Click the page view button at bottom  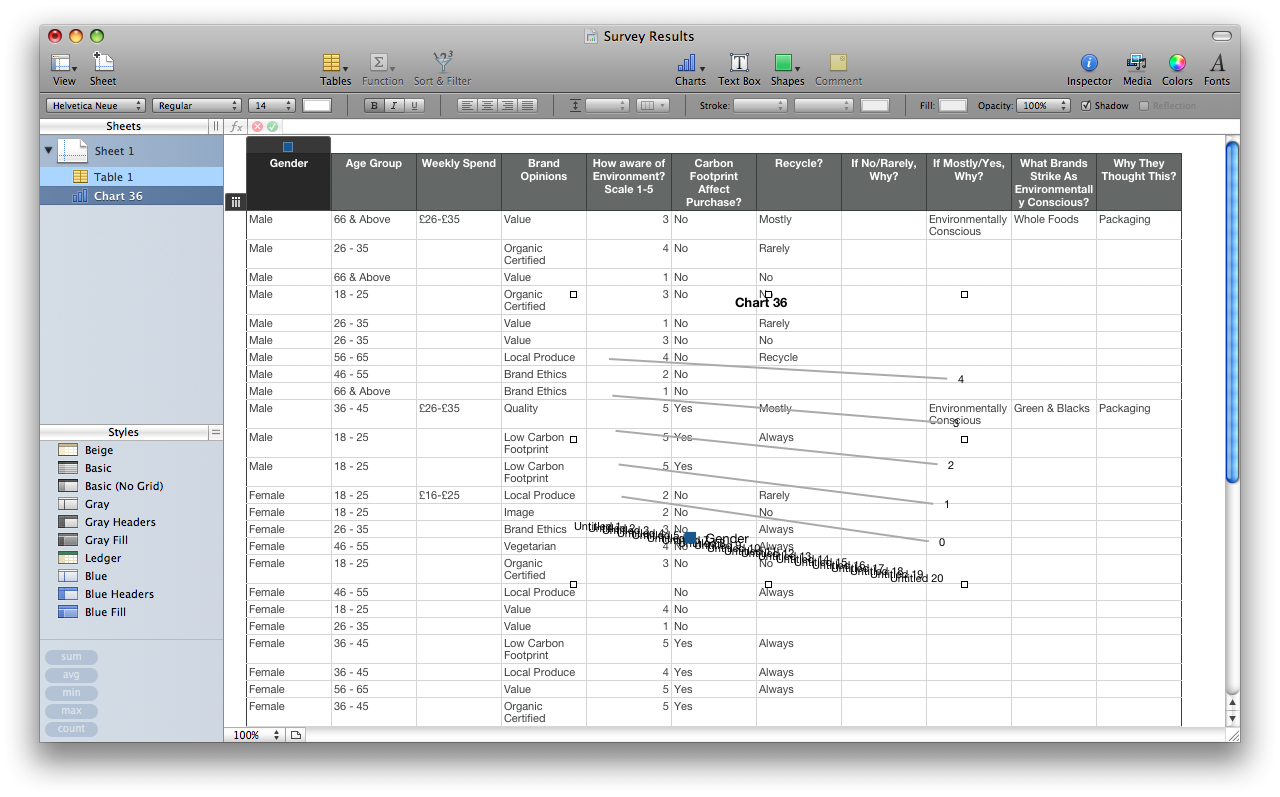296,735
